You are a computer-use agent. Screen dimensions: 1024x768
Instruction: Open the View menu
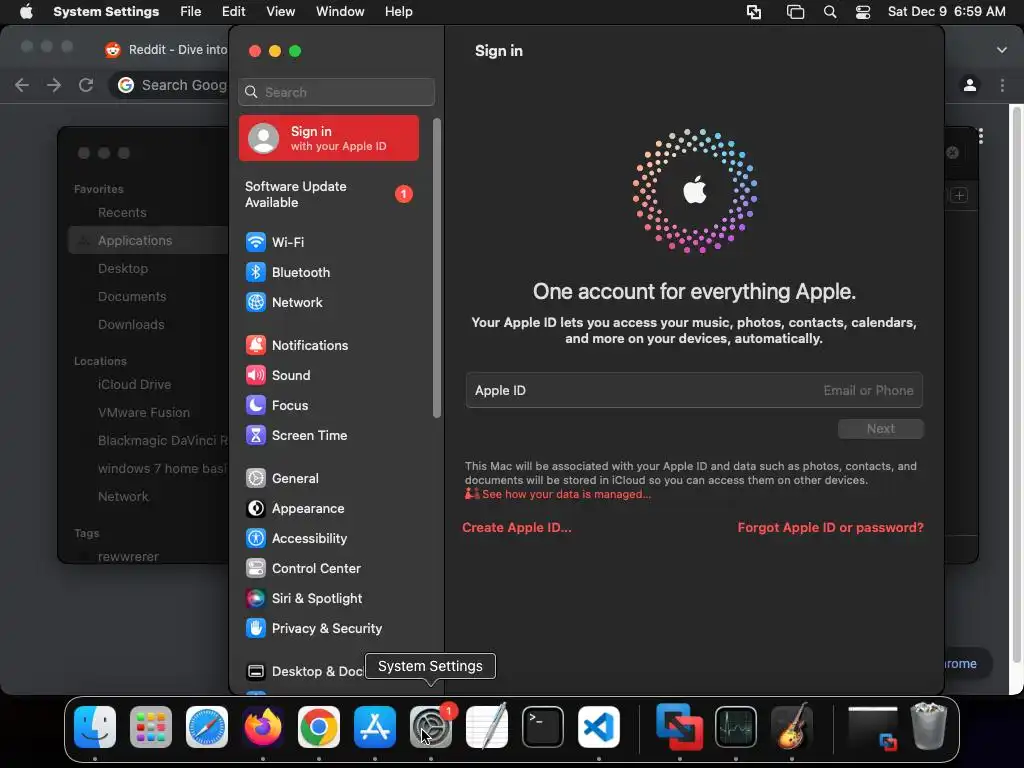pyautogui.click(x=281, y=12)
